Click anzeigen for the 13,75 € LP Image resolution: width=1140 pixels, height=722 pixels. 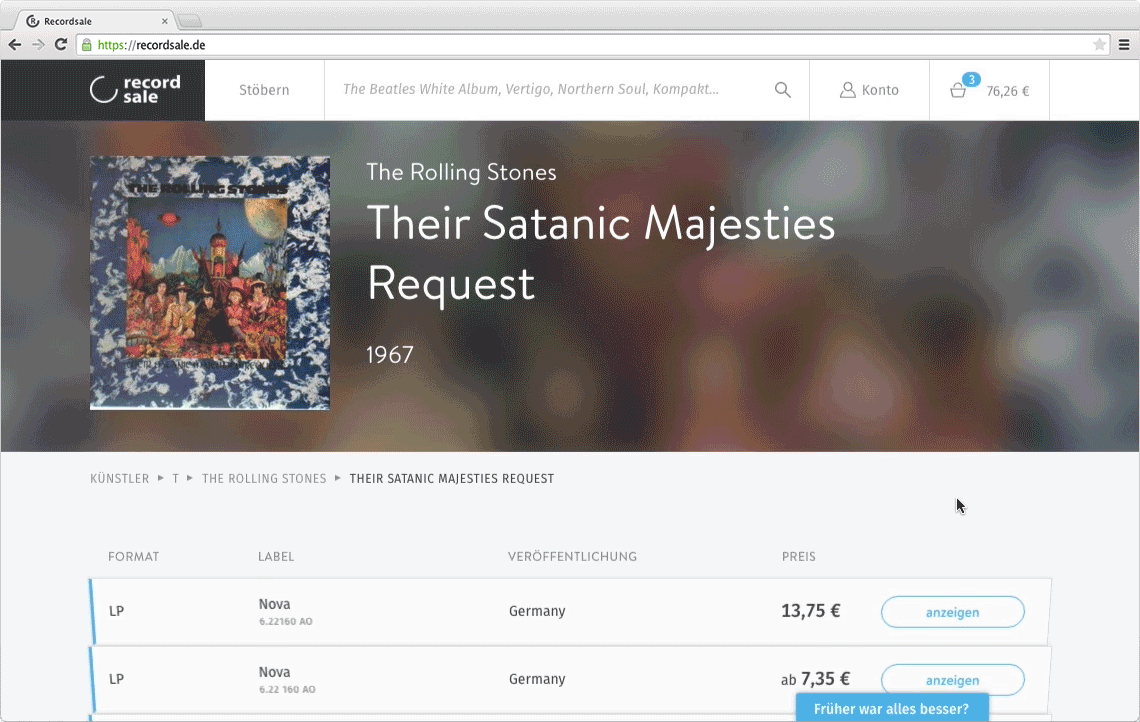[x=952, y=612]
